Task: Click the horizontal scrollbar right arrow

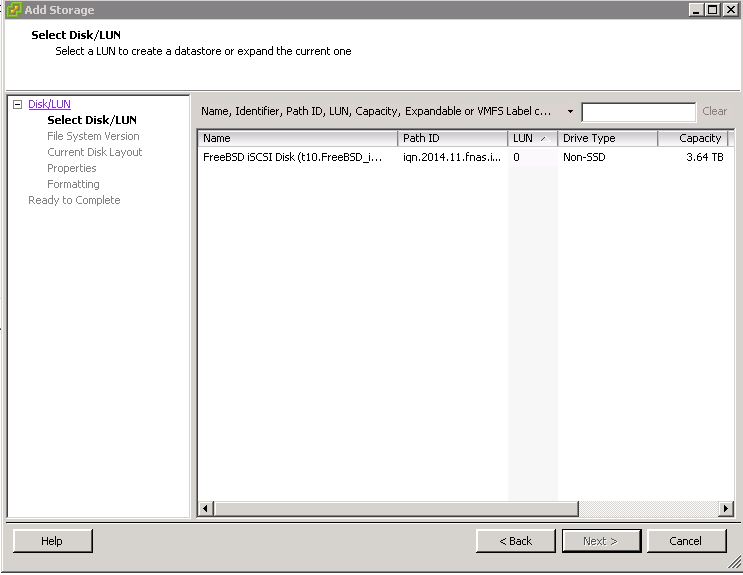Action: pyautogui.click(x=725, y=509)
